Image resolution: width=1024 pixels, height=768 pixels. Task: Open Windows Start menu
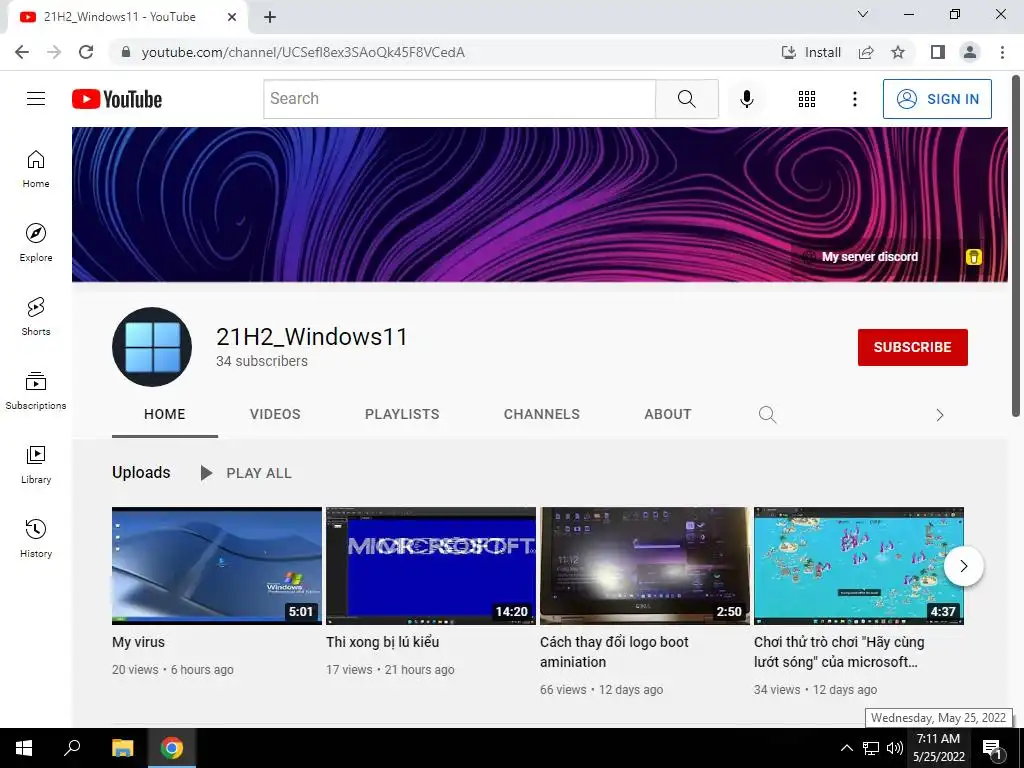coord(24,748)
